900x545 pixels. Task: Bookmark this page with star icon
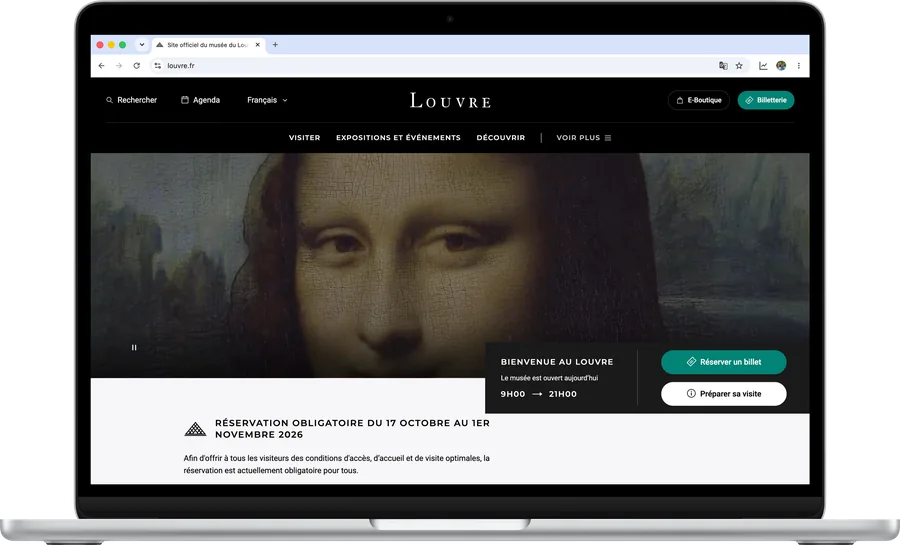click(x=739, y=66)
